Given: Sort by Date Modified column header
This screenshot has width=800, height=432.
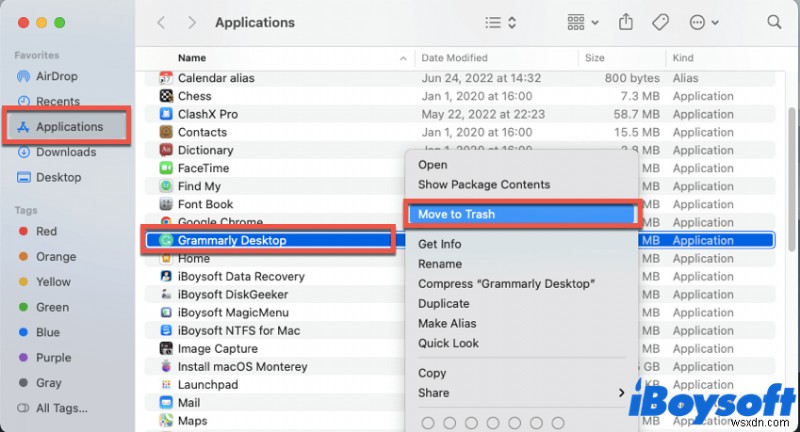Looking at the screenshot, I should [x=454, y=58].
